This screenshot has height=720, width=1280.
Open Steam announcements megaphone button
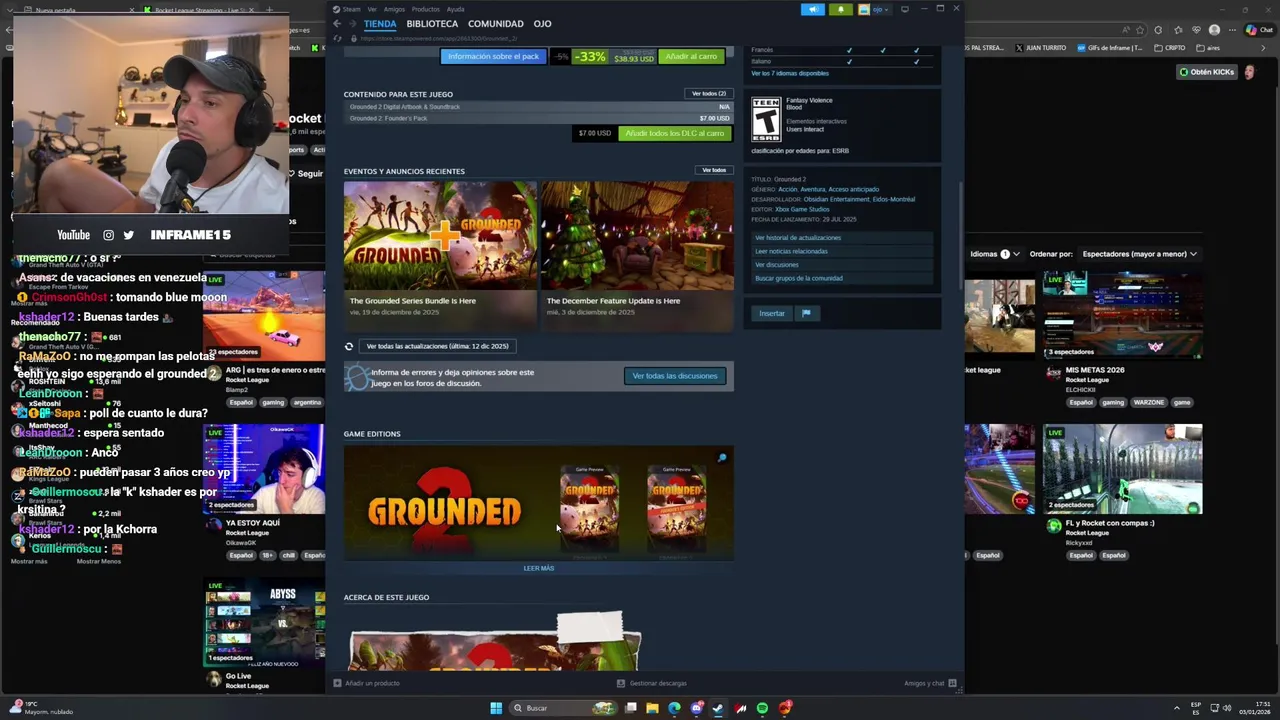(x=812, y=9)
